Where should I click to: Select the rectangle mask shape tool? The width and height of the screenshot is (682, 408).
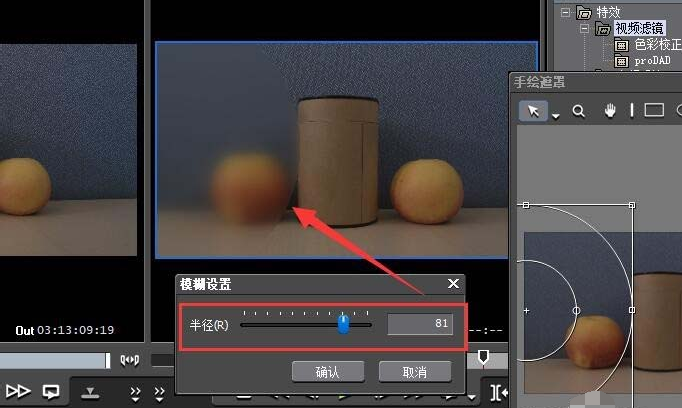[x=654, y=111]
